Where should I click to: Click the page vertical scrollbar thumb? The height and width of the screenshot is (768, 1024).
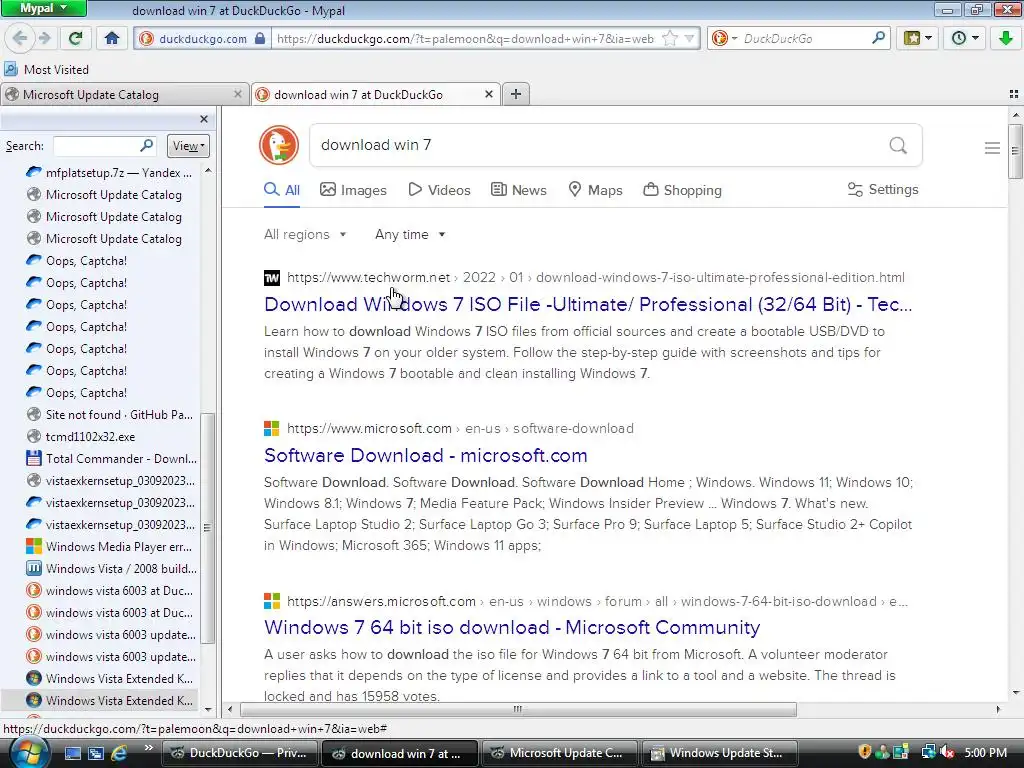point(1015,151)
